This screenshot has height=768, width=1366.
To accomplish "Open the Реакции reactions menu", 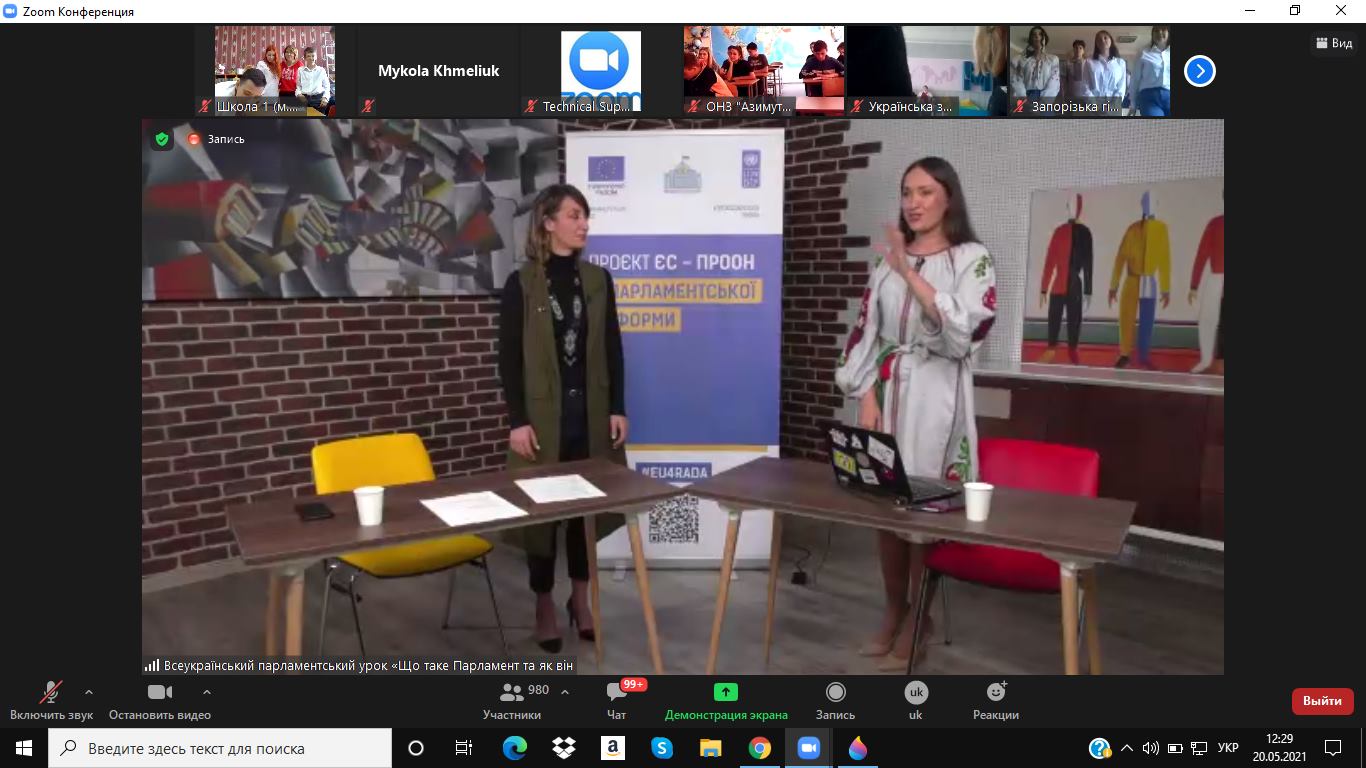I will pos(996,701).
